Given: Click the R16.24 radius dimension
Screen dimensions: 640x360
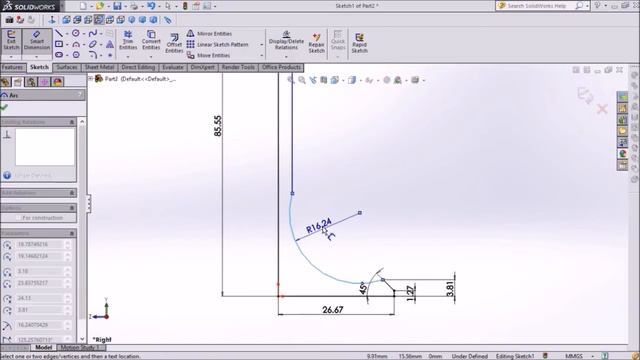Looking at the screenshot, I should 319,226.
